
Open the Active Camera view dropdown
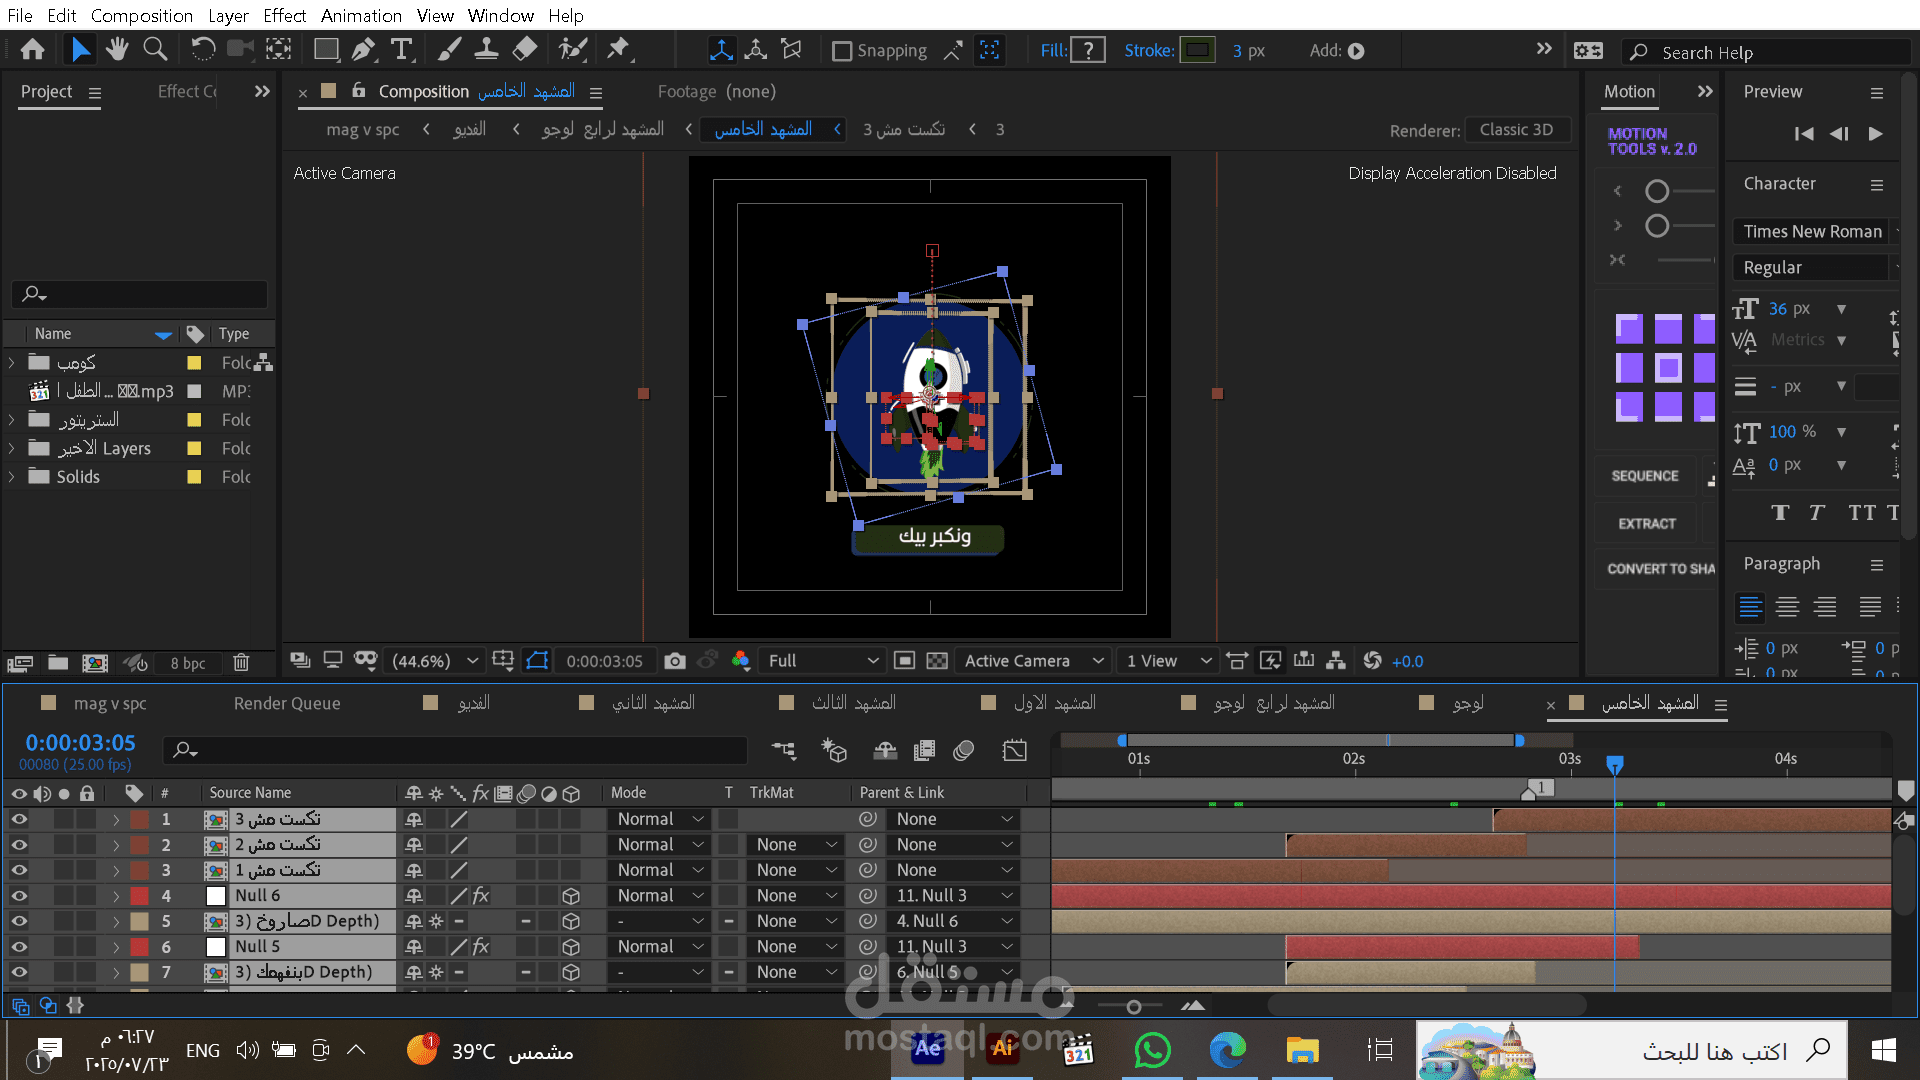1034,661
